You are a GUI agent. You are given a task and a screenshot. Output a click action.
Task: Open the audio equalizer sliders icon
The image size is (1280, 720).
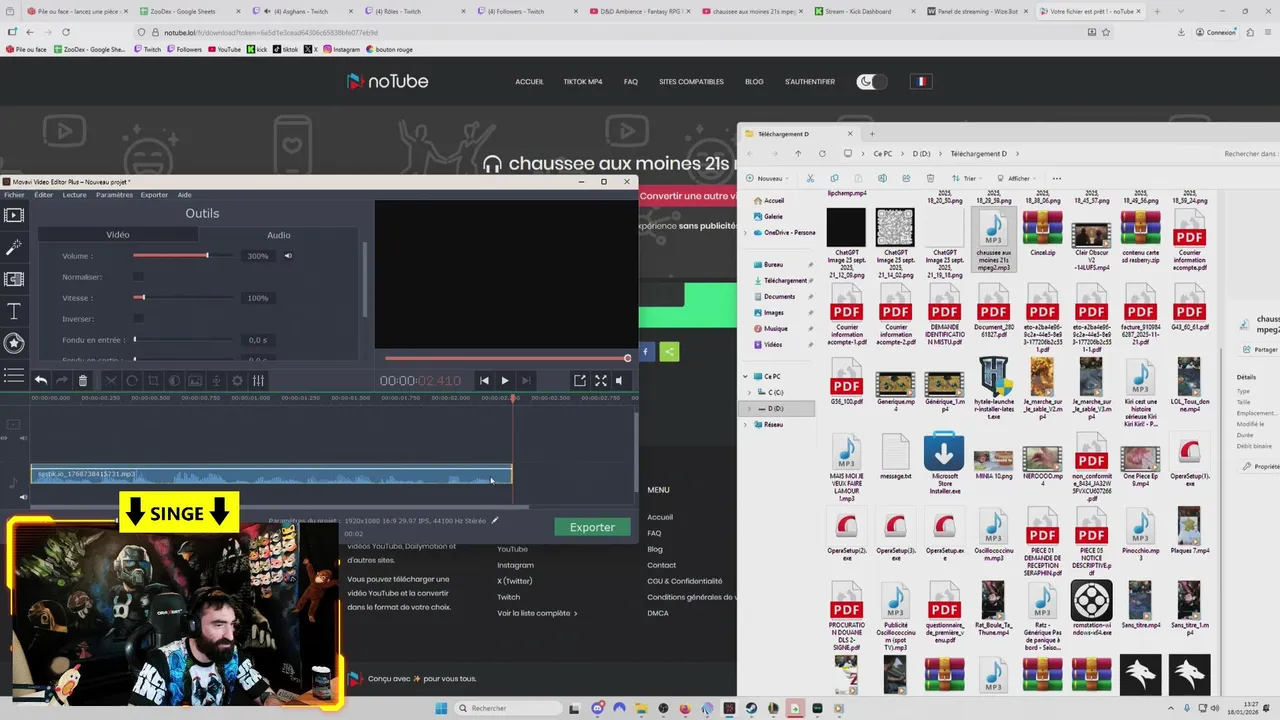click(x=258, y=380)
